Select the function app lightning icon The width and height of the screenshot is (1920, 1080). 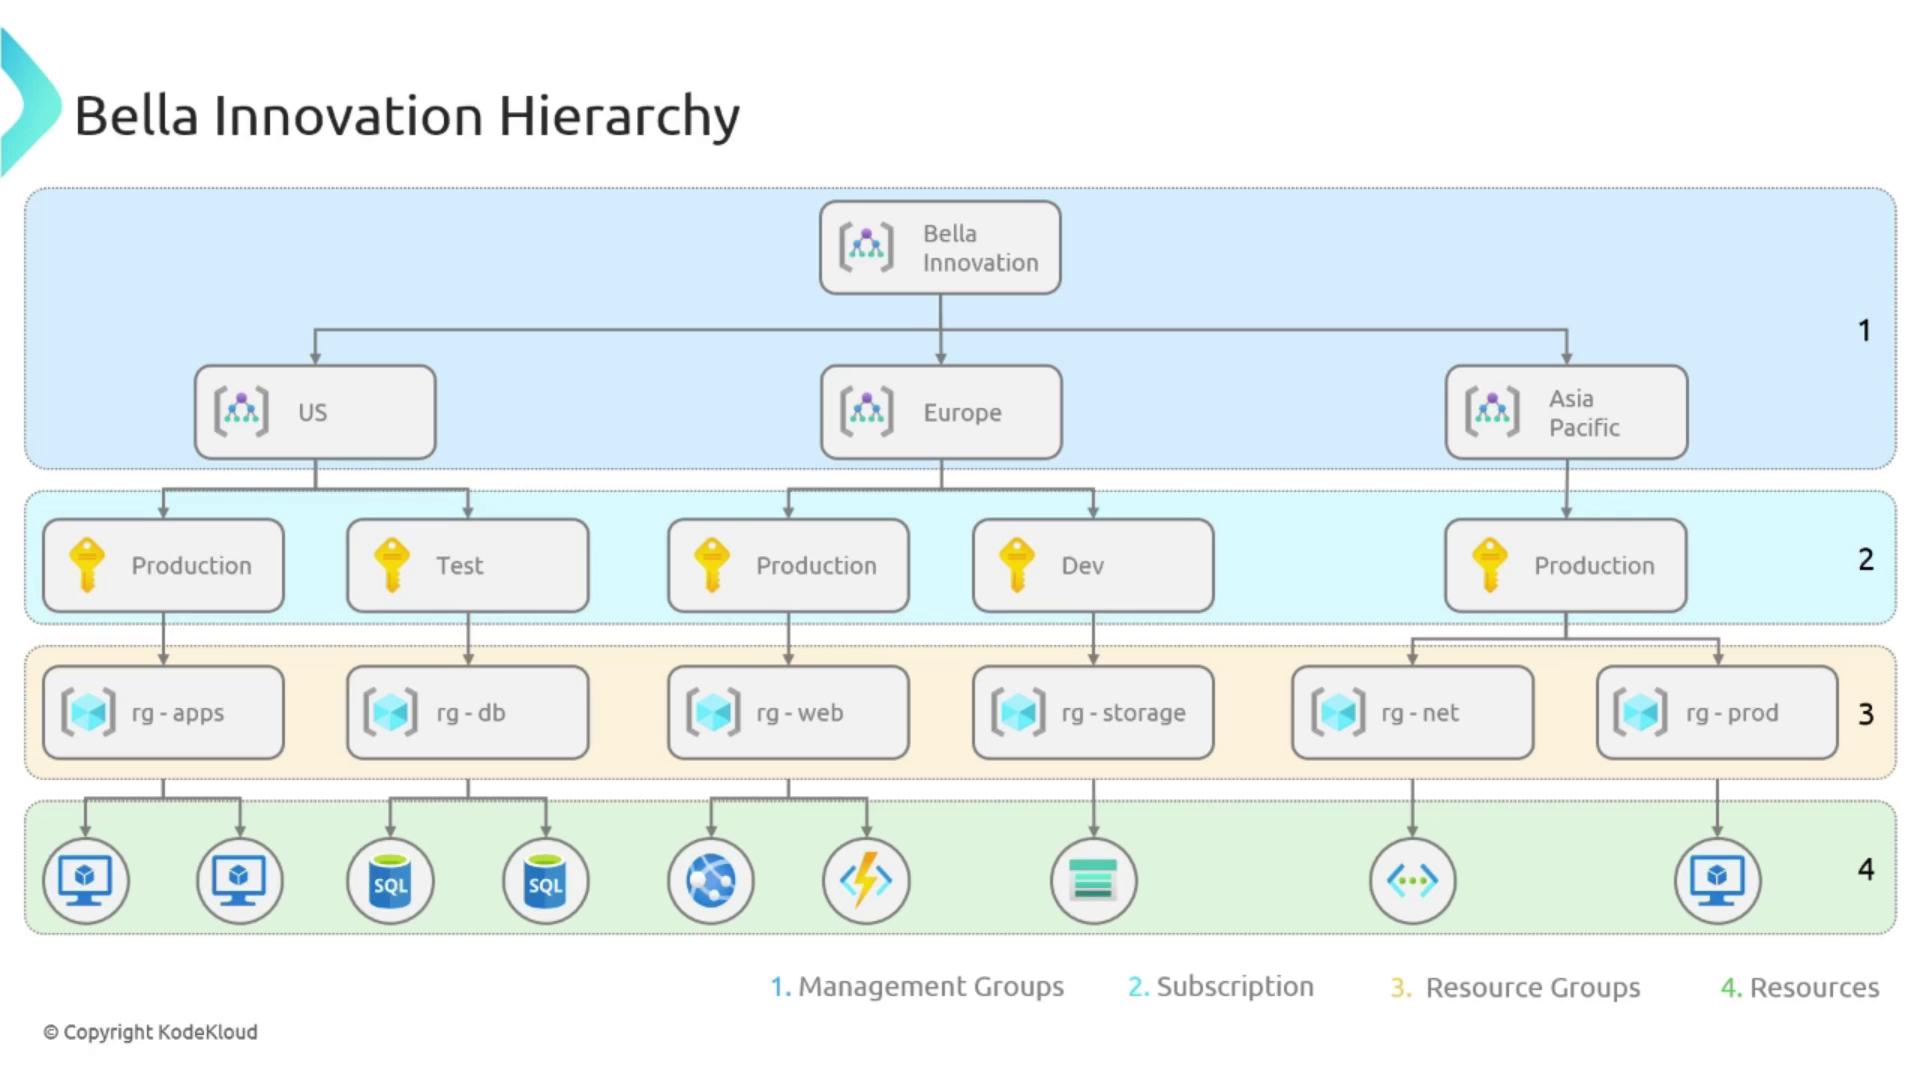[866, 881]
